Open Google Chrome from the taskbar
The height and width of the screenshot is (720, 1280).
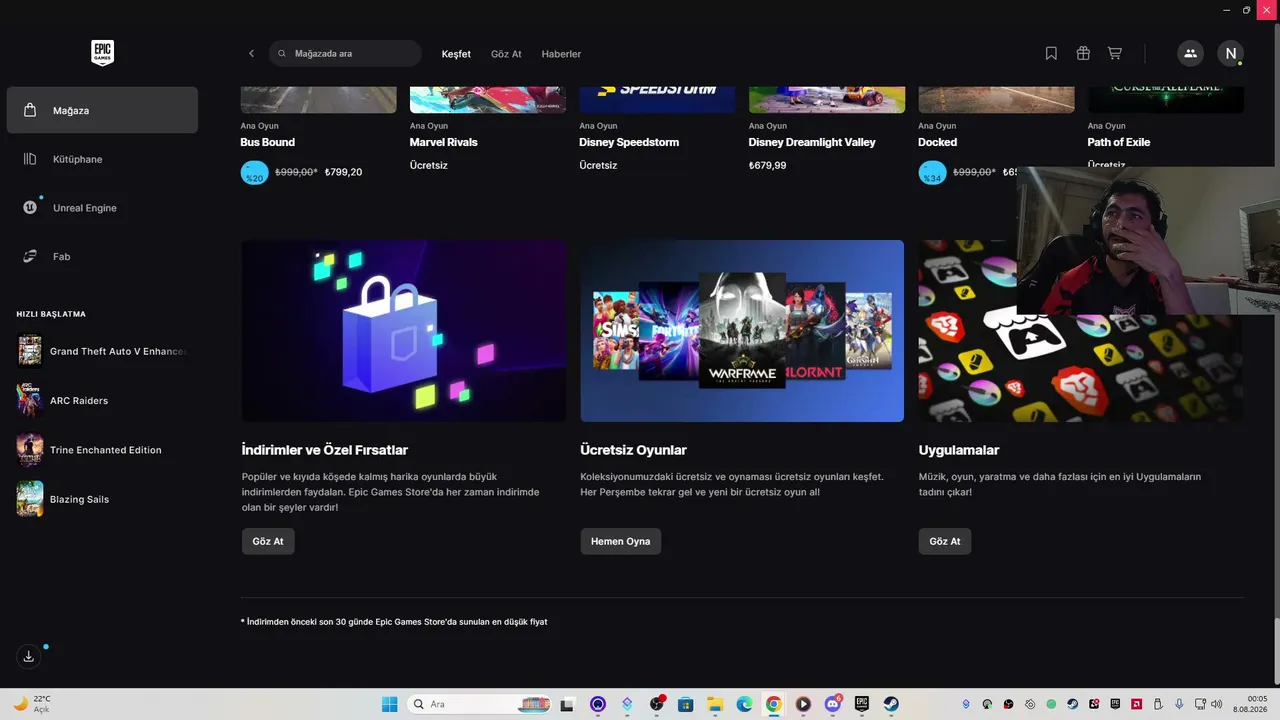[773, 704]
